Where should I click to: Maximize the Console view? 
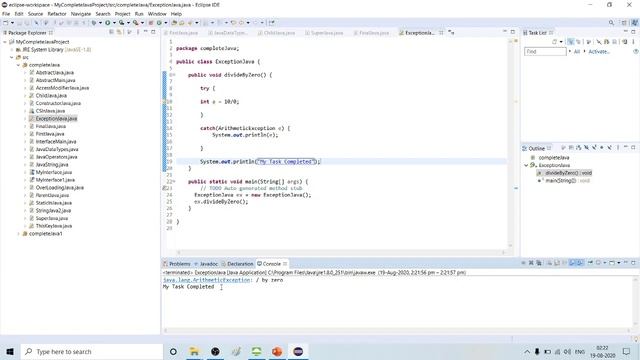[x=633, y=263]
